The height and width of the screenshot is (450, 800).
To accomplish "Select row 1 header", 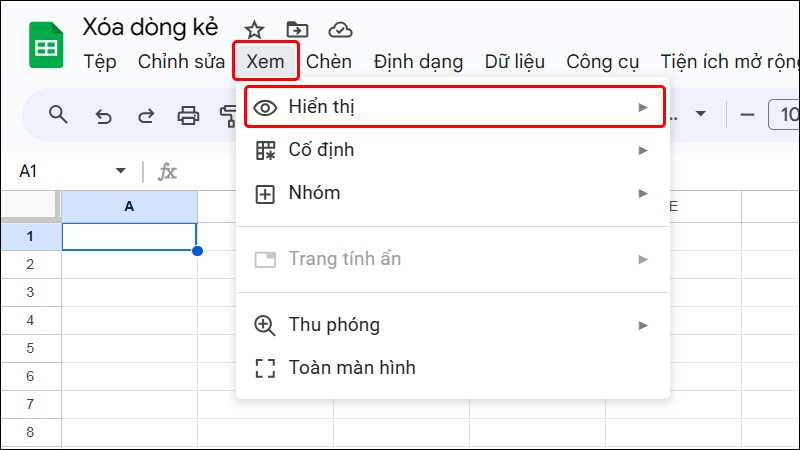I will [x=31, y=237].
